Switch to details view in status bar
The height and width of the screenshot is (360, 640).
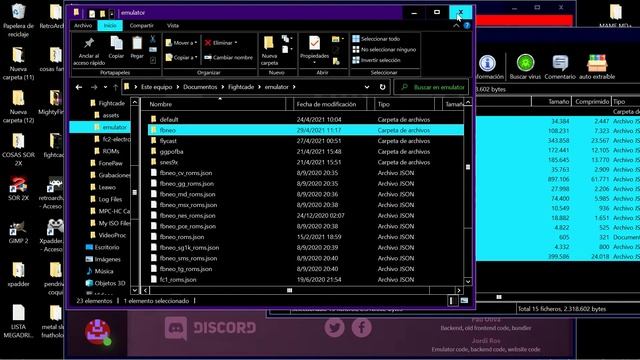coord(451,301)
